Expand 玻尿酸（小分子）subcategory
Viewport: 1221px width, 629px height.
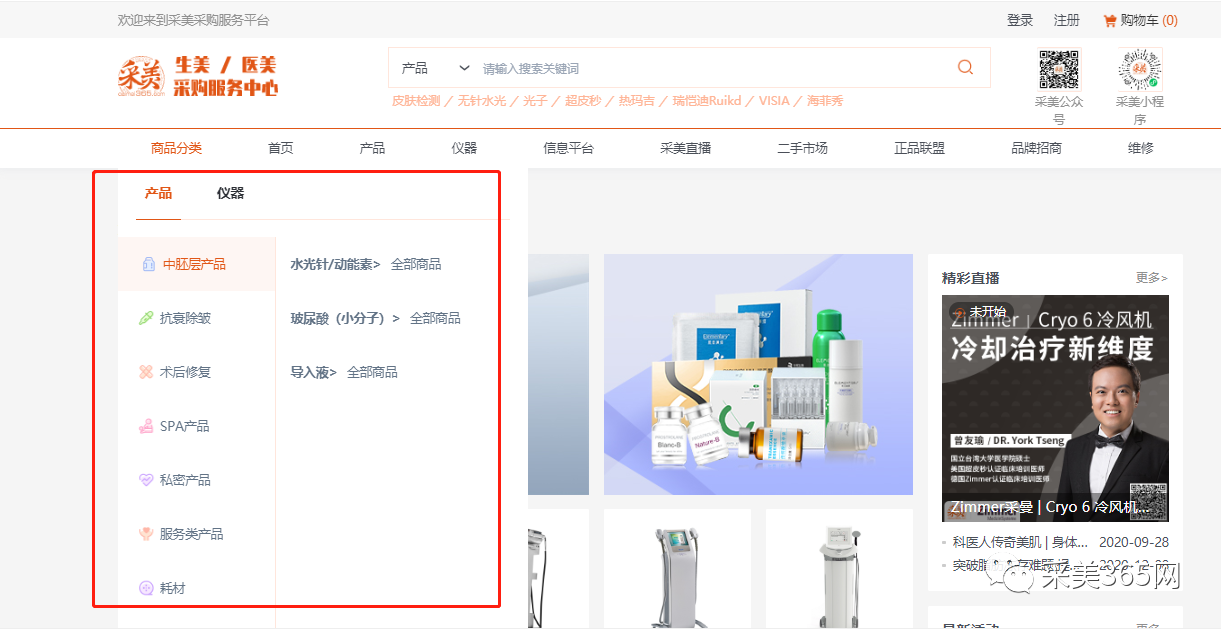344,318
